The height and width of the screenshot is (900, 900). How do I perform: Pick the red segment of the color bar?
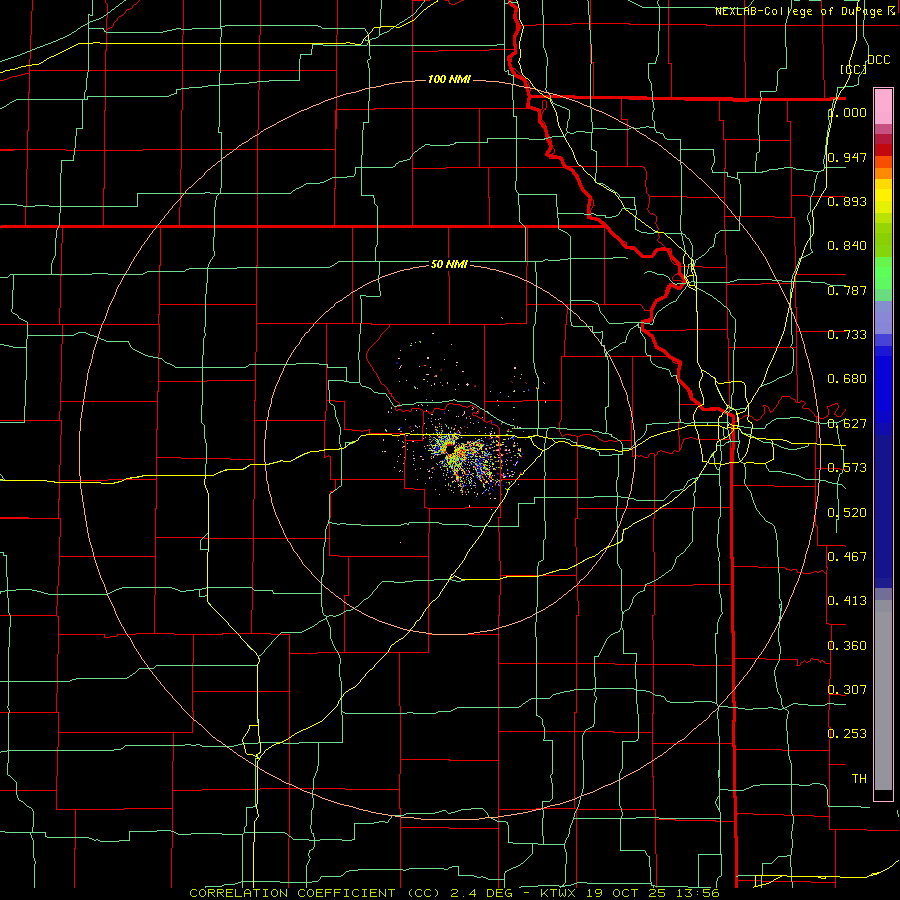883,149
